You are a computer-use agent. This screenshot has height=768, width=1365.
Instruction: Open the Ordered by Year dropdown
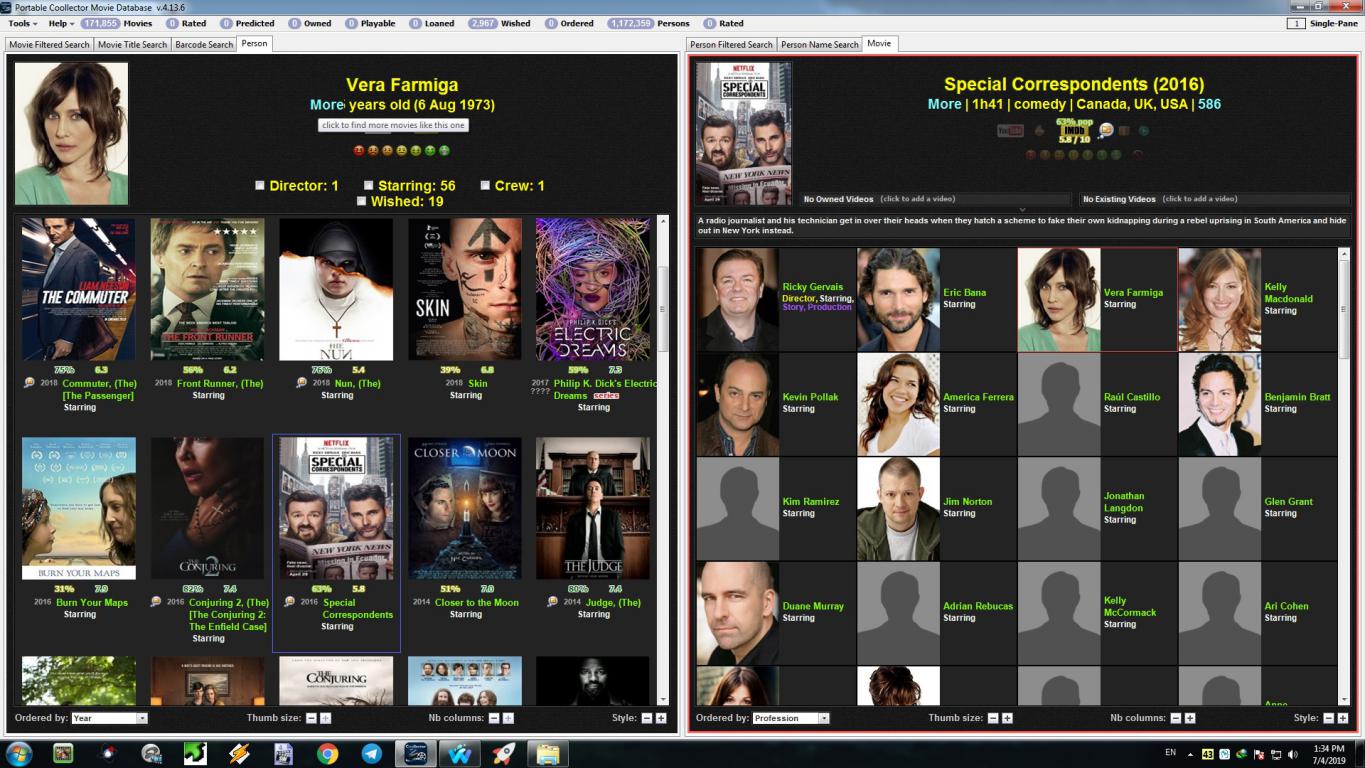109,718
